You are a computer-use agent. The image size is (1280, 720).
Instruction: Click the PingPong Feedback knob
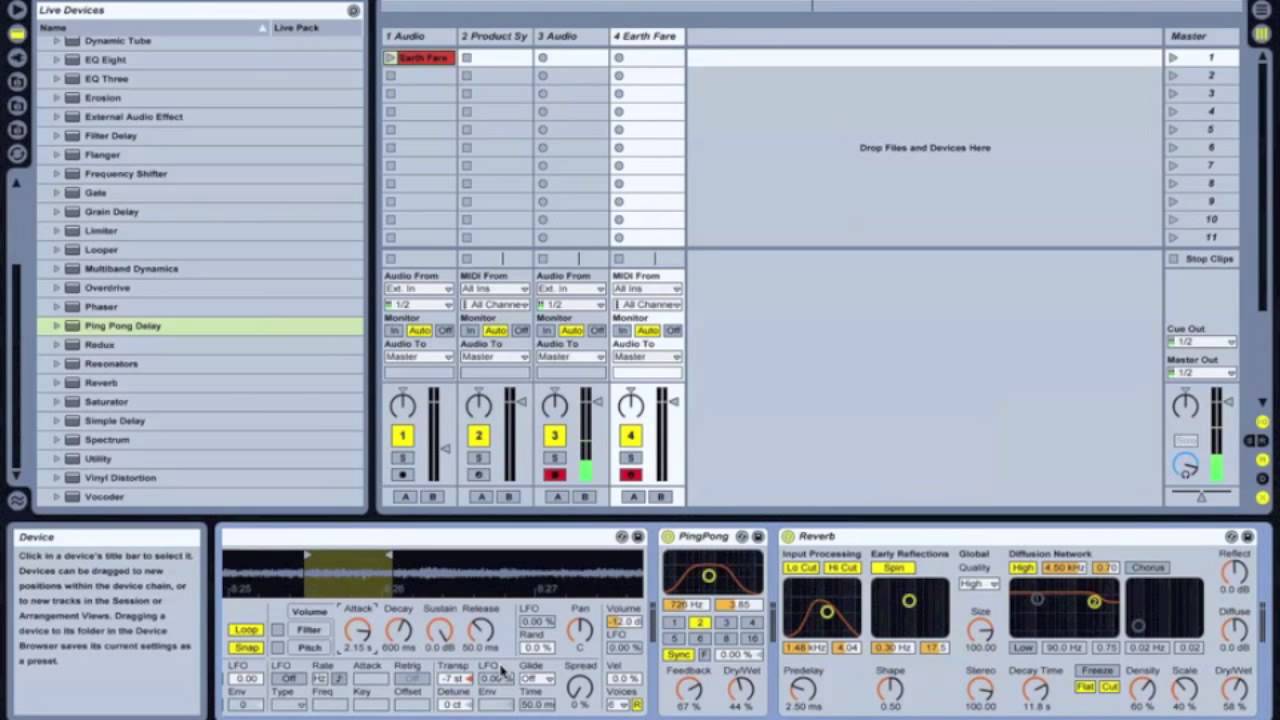(x=688, y=689)
